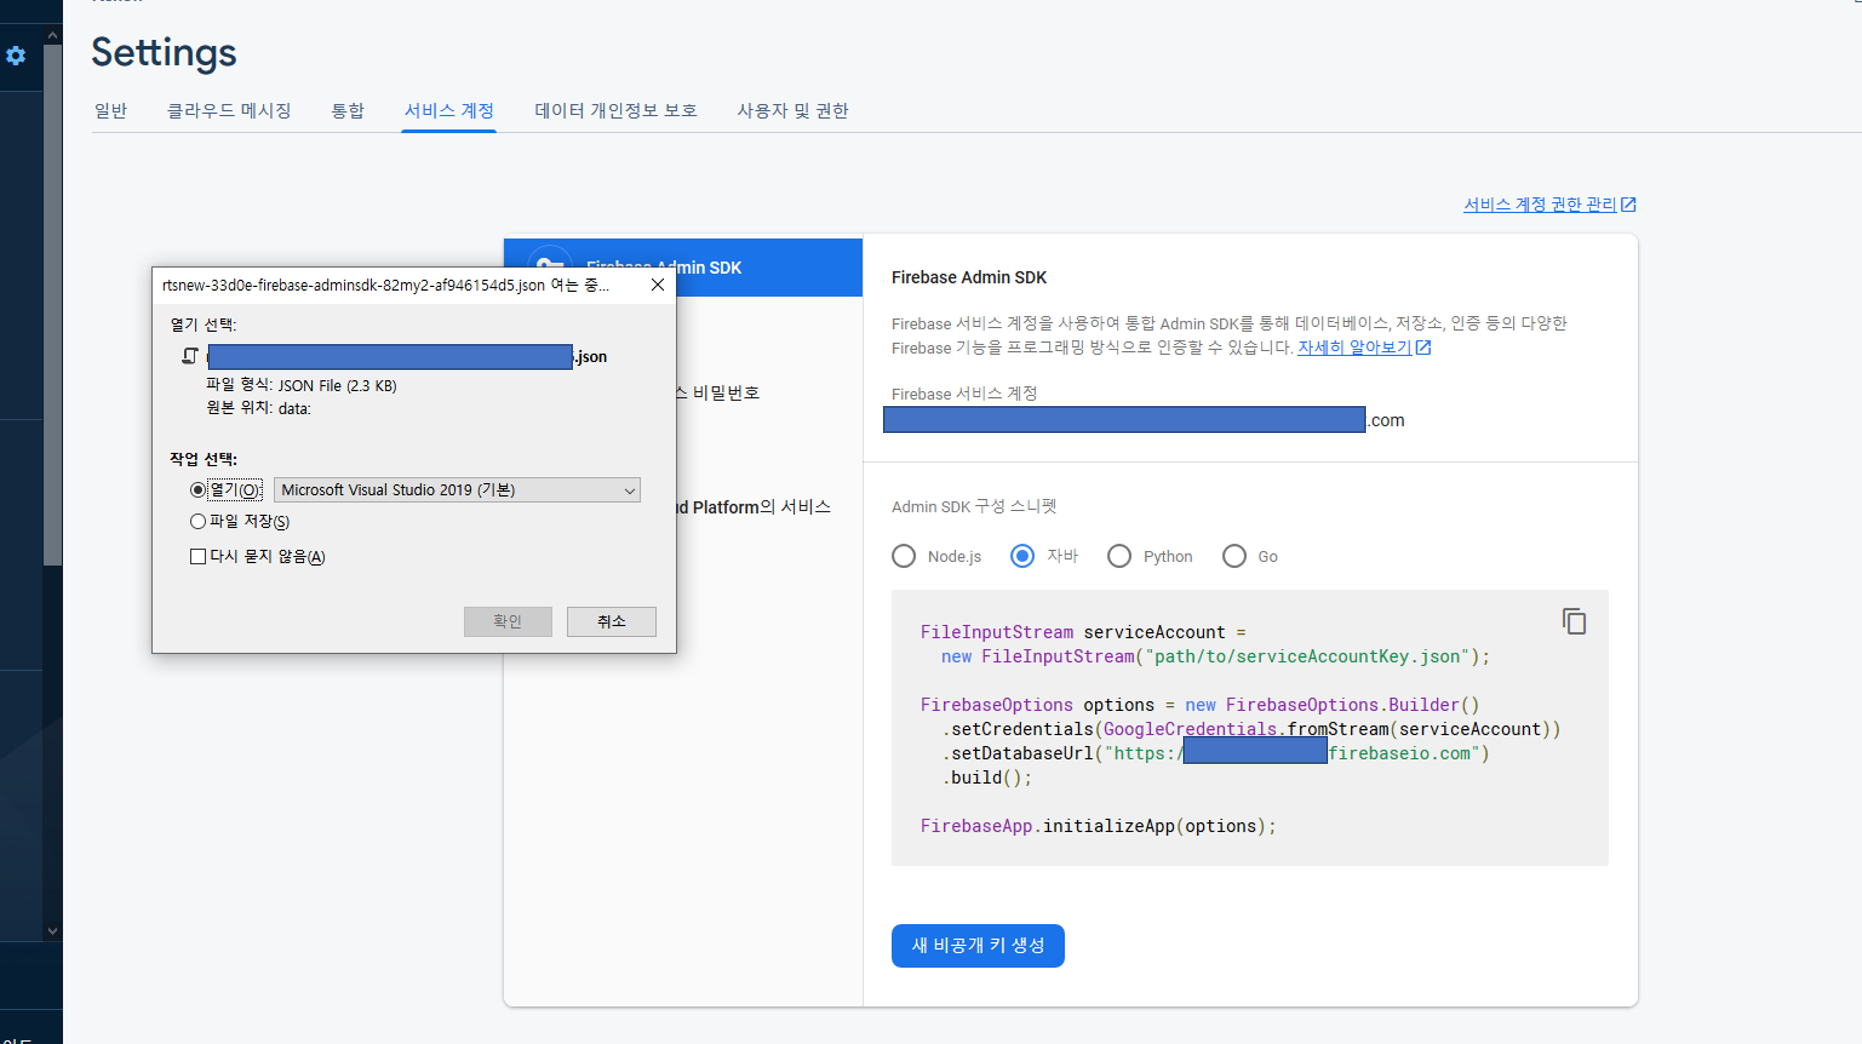Viewport: 1862px width, 1044px height.
Task: Click the external link icon beside 자세히 알아보기
Action: tap(1424, 347)
